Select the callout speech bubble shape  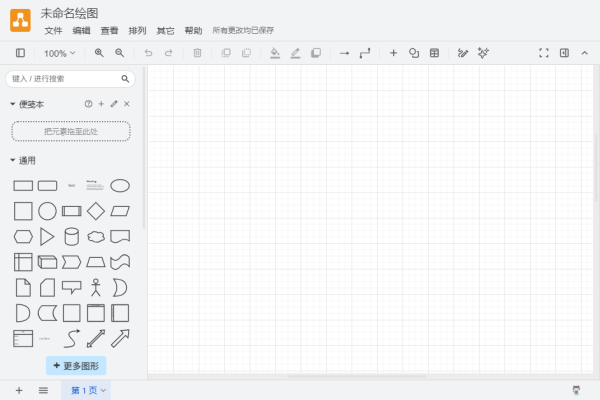[x=72, y=287]
